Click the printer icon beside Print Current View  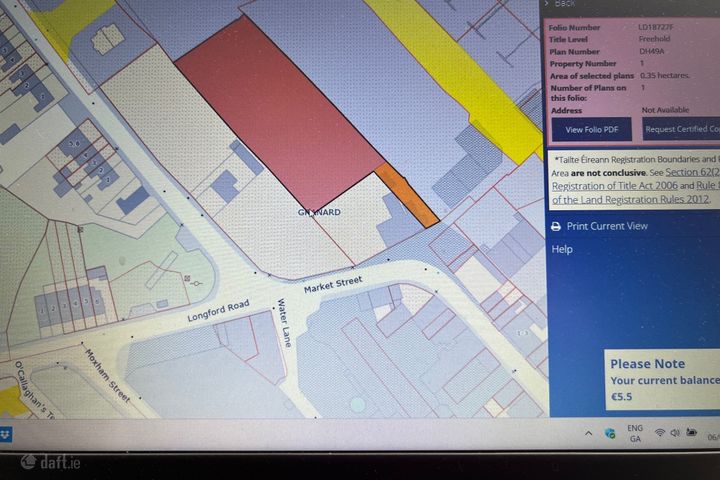coord(556,226)
